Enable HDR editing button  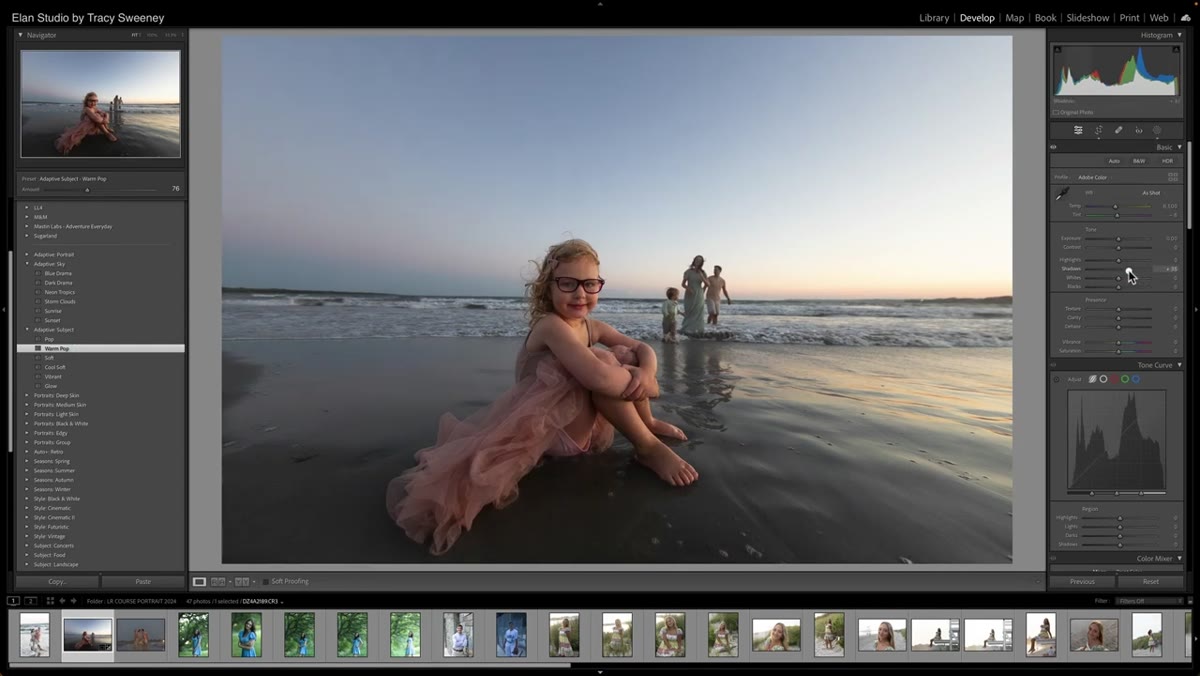point(1166,161)
